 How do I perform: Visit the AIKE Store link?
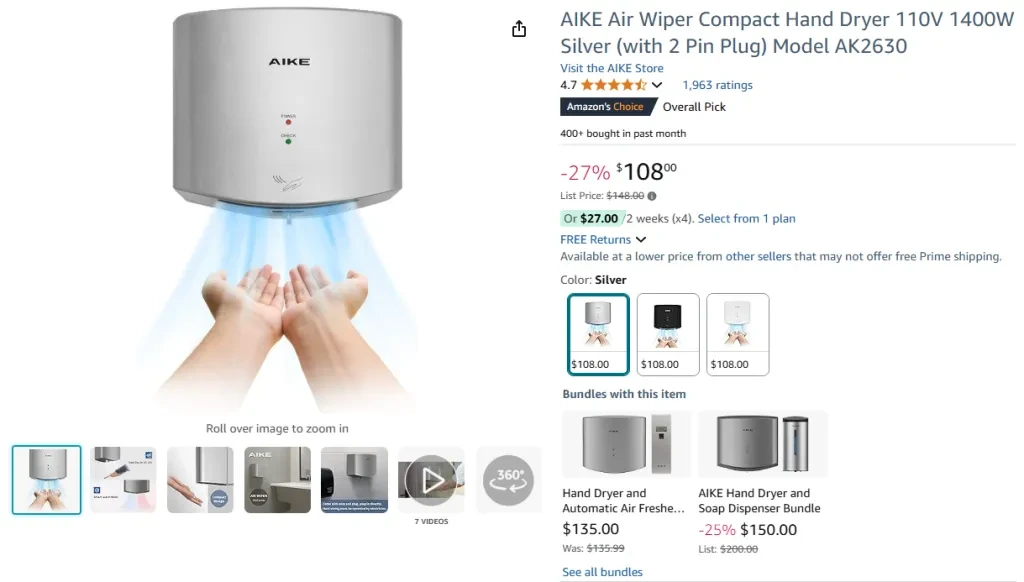coord(612,68)
